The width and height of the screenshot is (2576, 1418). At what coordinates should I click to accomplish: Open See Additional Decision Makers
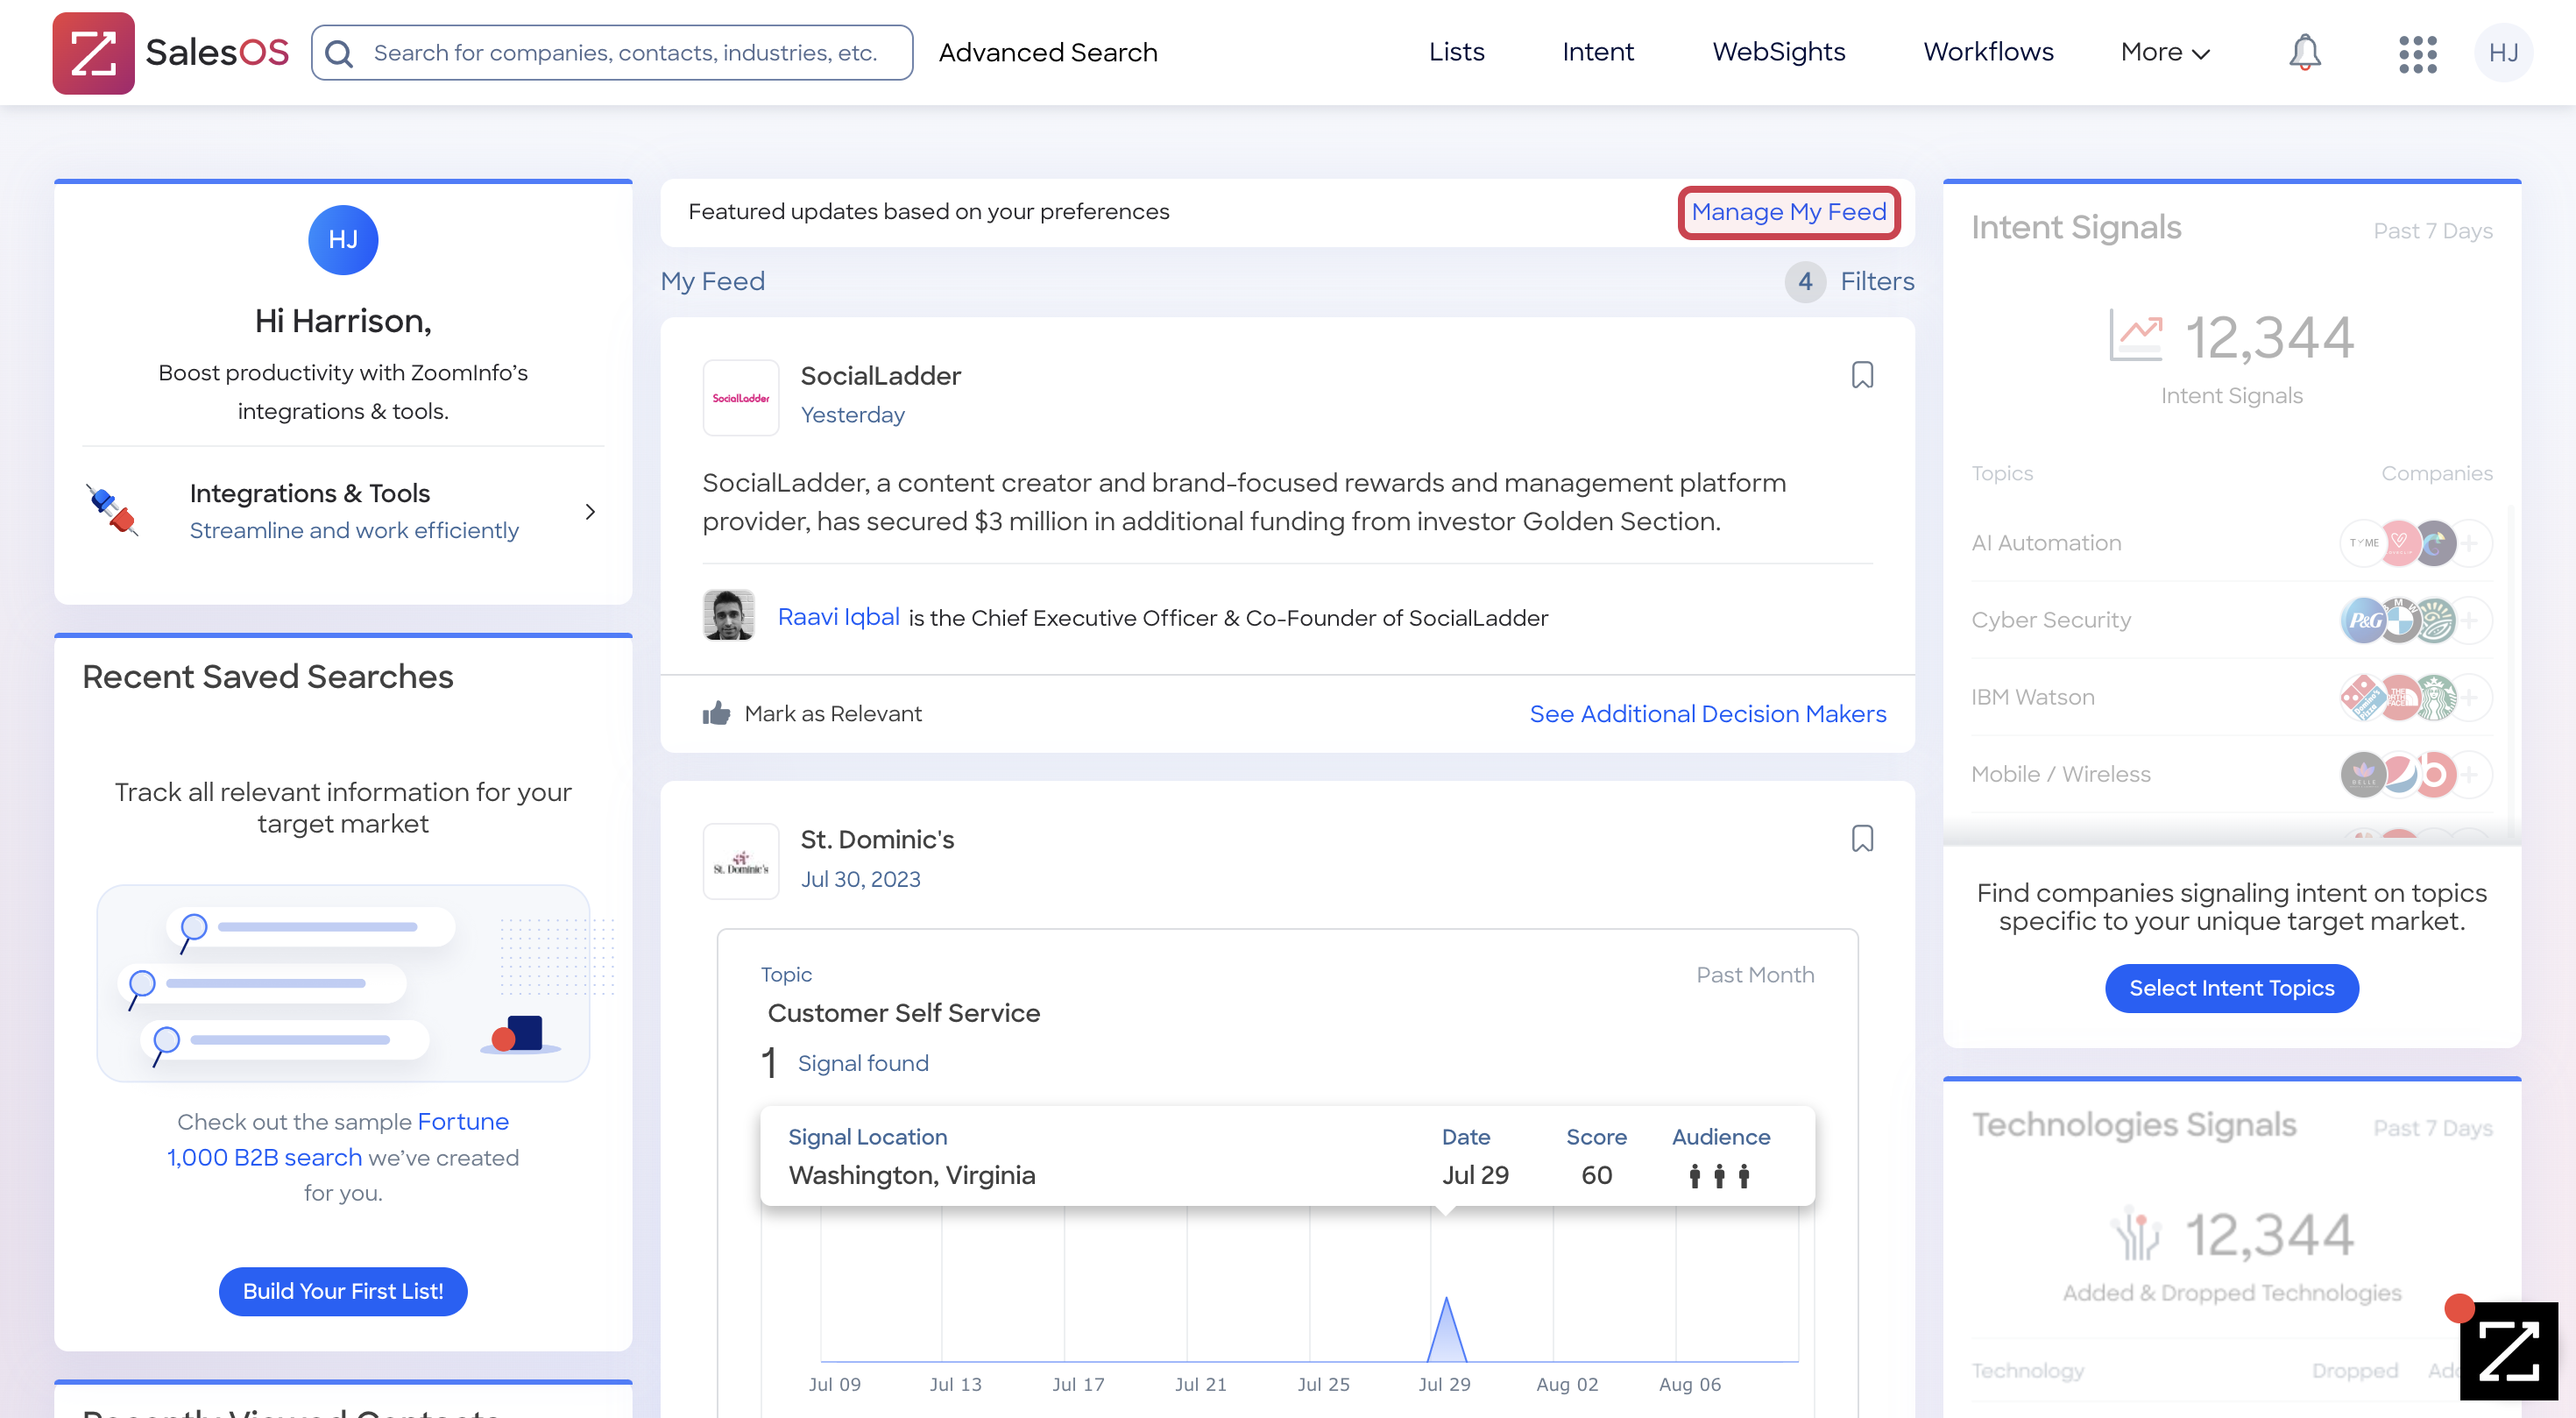coord(1708,713)
